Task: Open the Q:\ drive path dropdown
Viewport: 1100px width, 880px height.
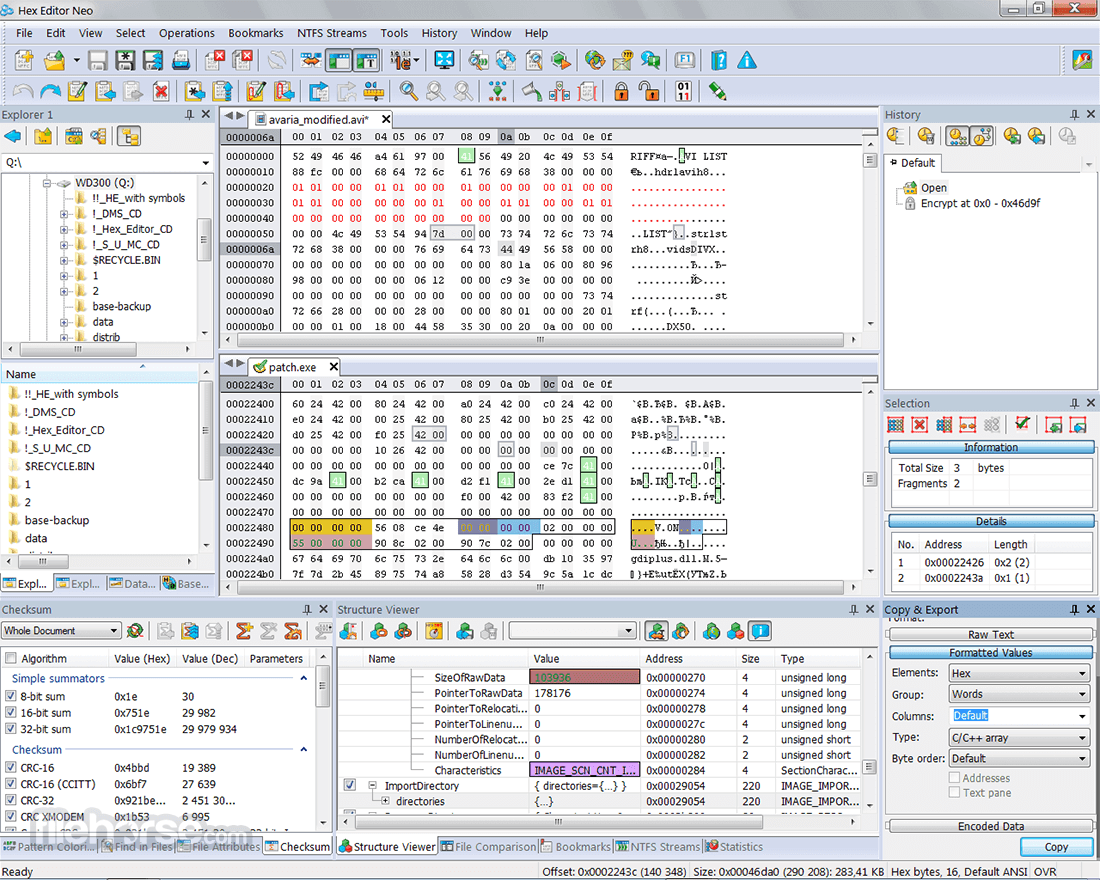Action: pos(206,163)
